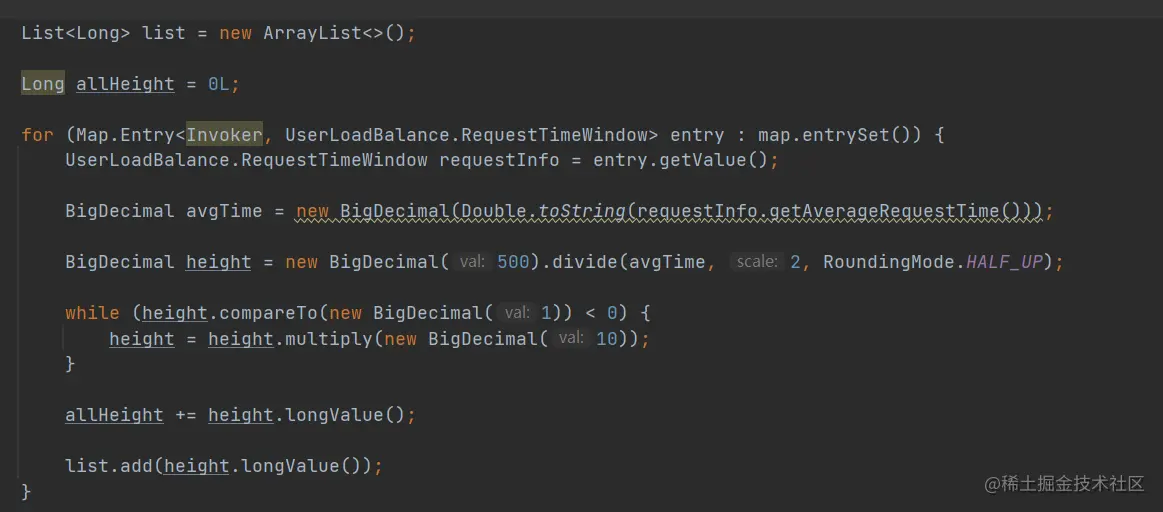Click the 'for' loop keyword

click(x=37, y=135)
